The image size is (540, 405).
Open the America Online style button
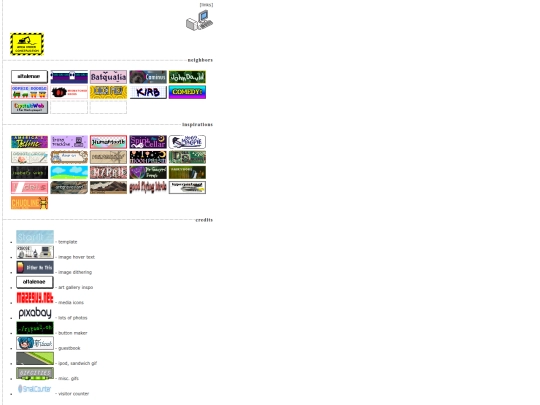[29, 142]
